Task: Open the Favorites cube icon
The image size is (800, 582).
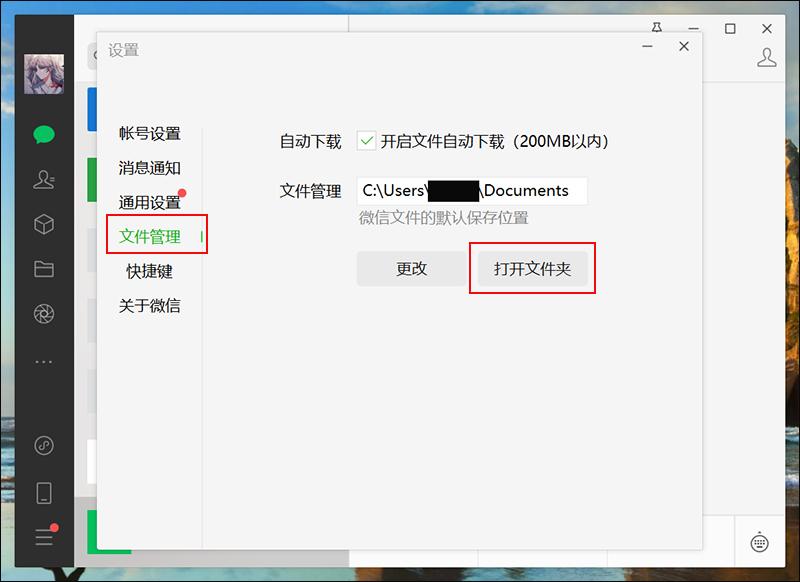Action: coord(44,224)
